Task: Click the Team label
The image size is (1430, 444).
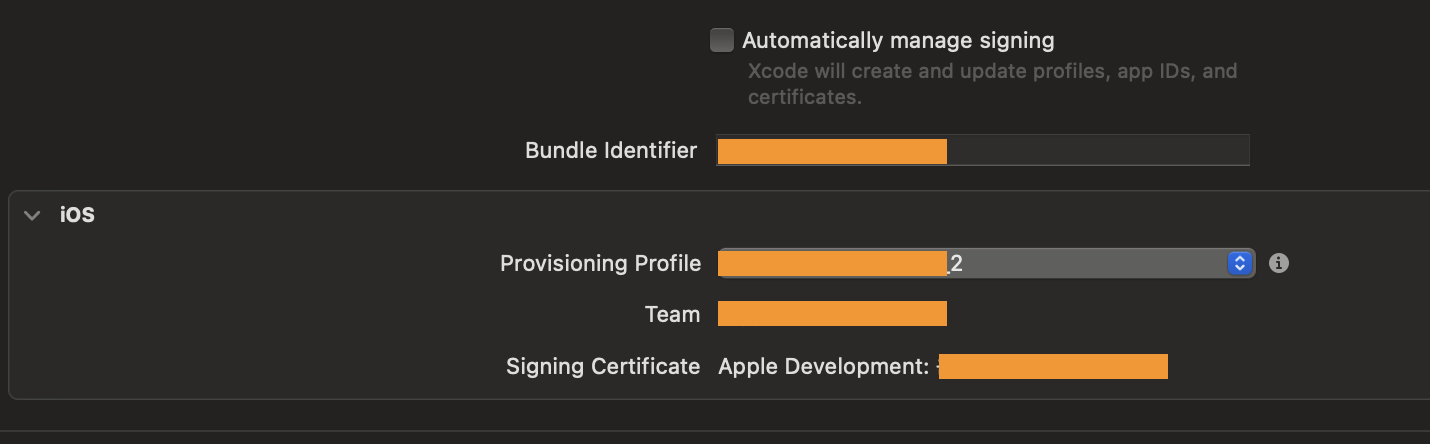Action: (x=672, y=315)
